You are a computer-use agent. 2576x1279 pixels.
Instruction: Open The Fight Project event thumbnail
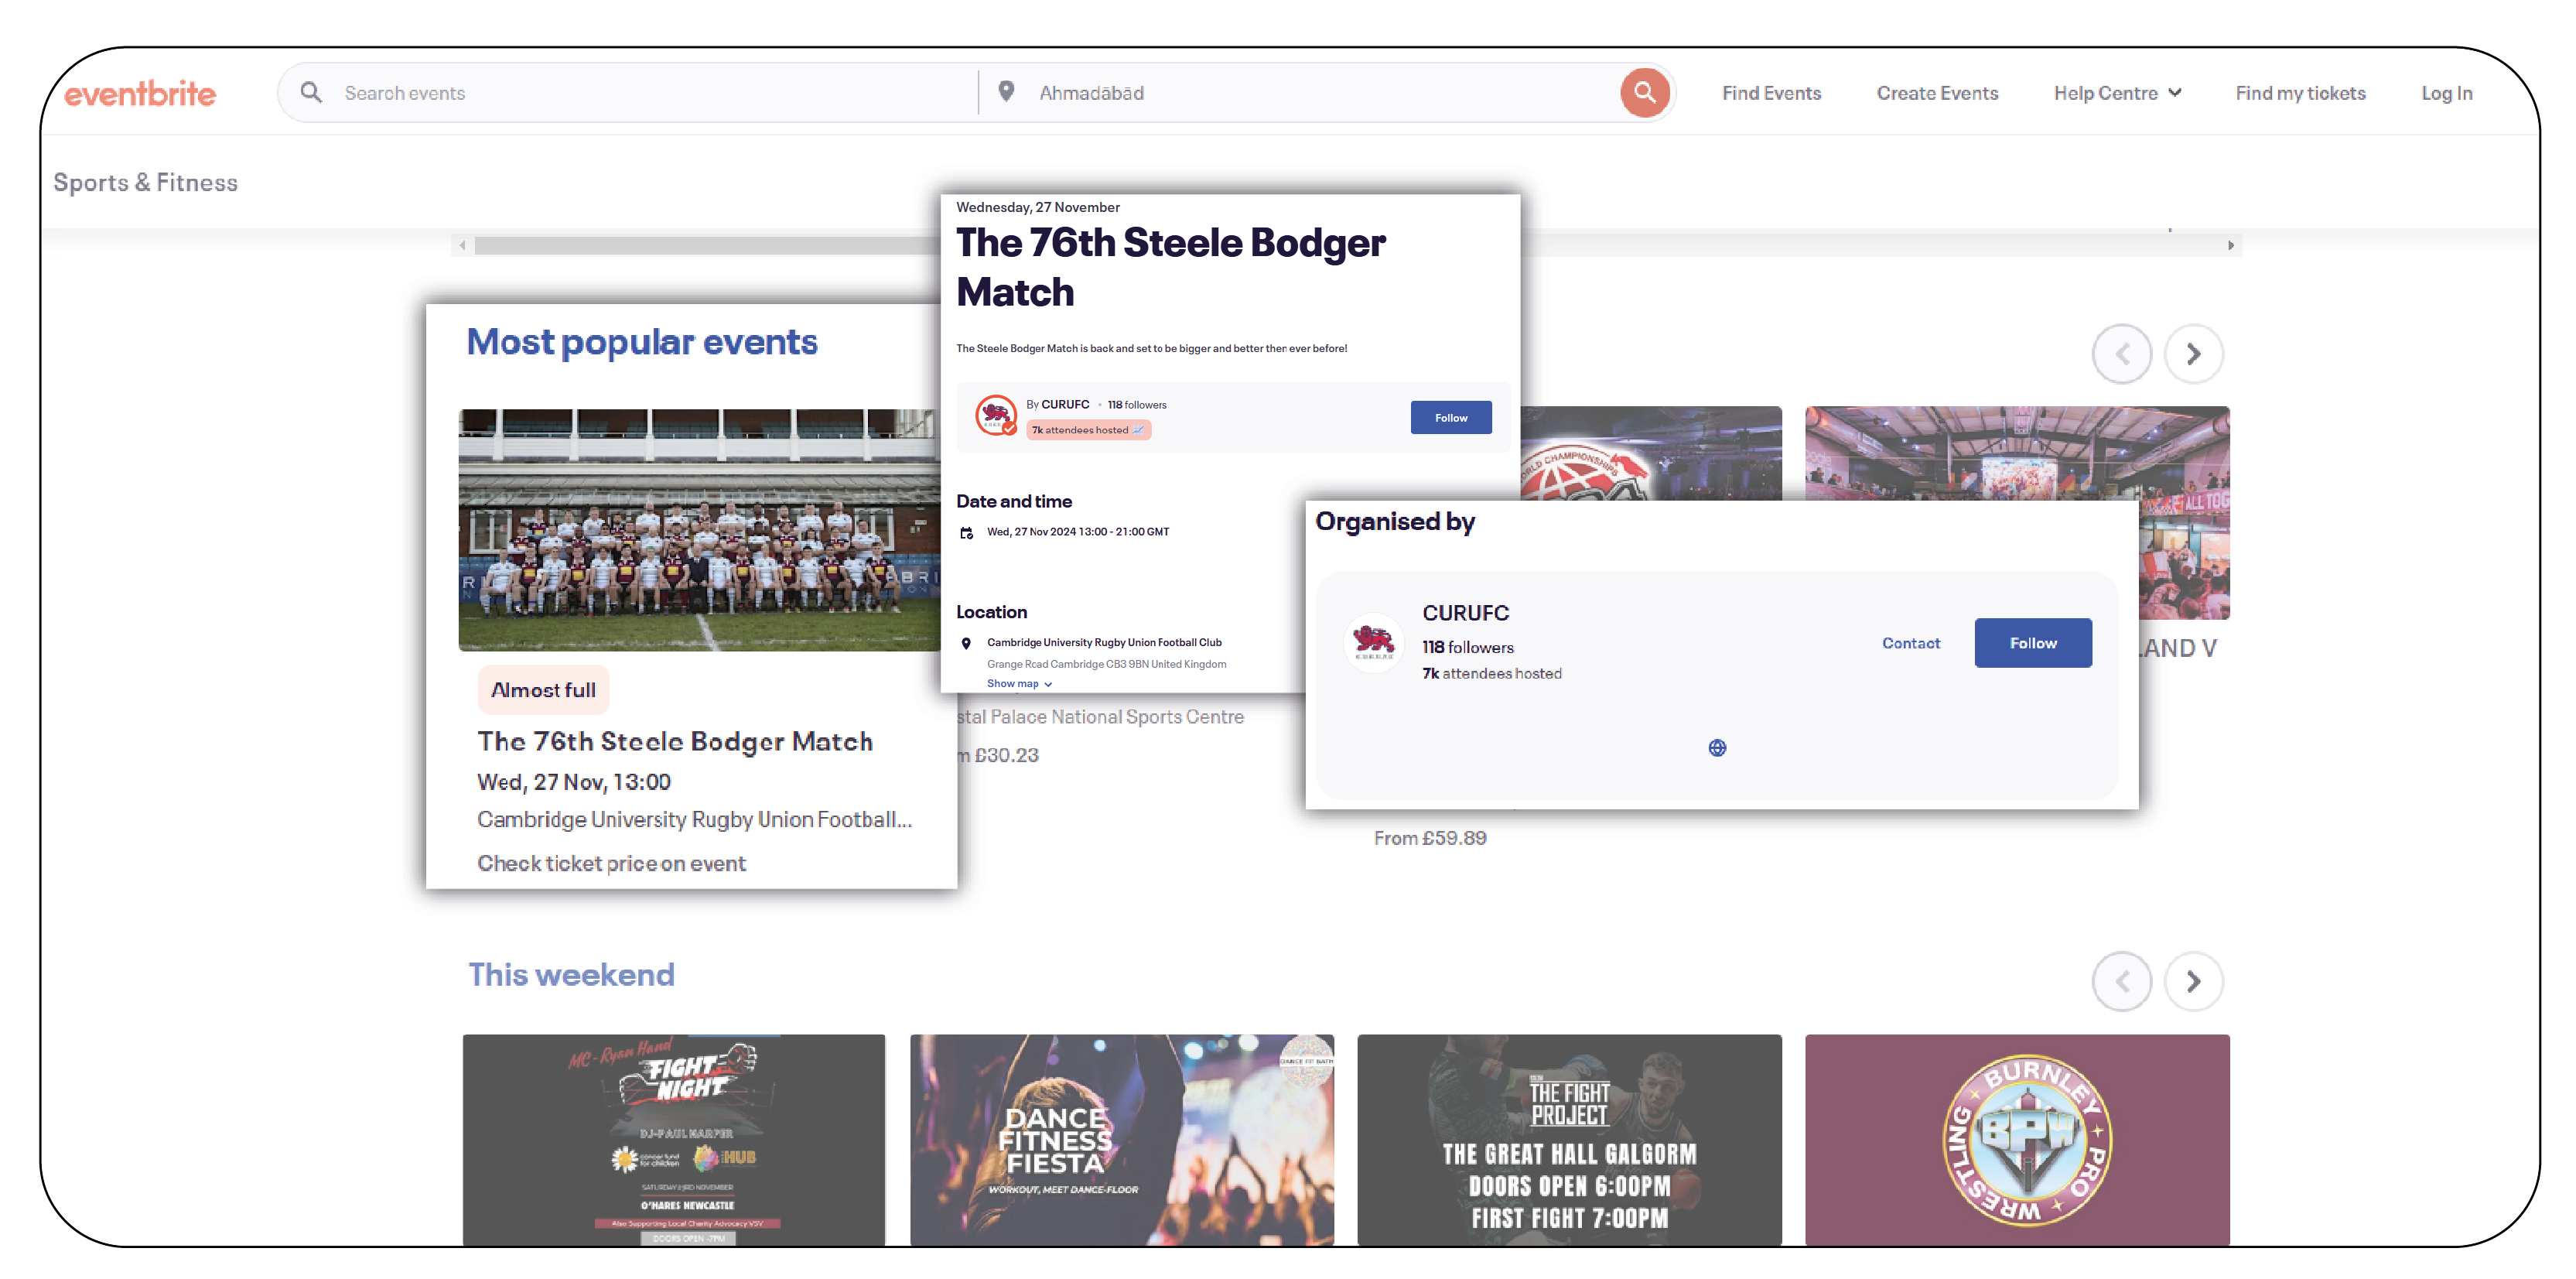[1569, 1140]
